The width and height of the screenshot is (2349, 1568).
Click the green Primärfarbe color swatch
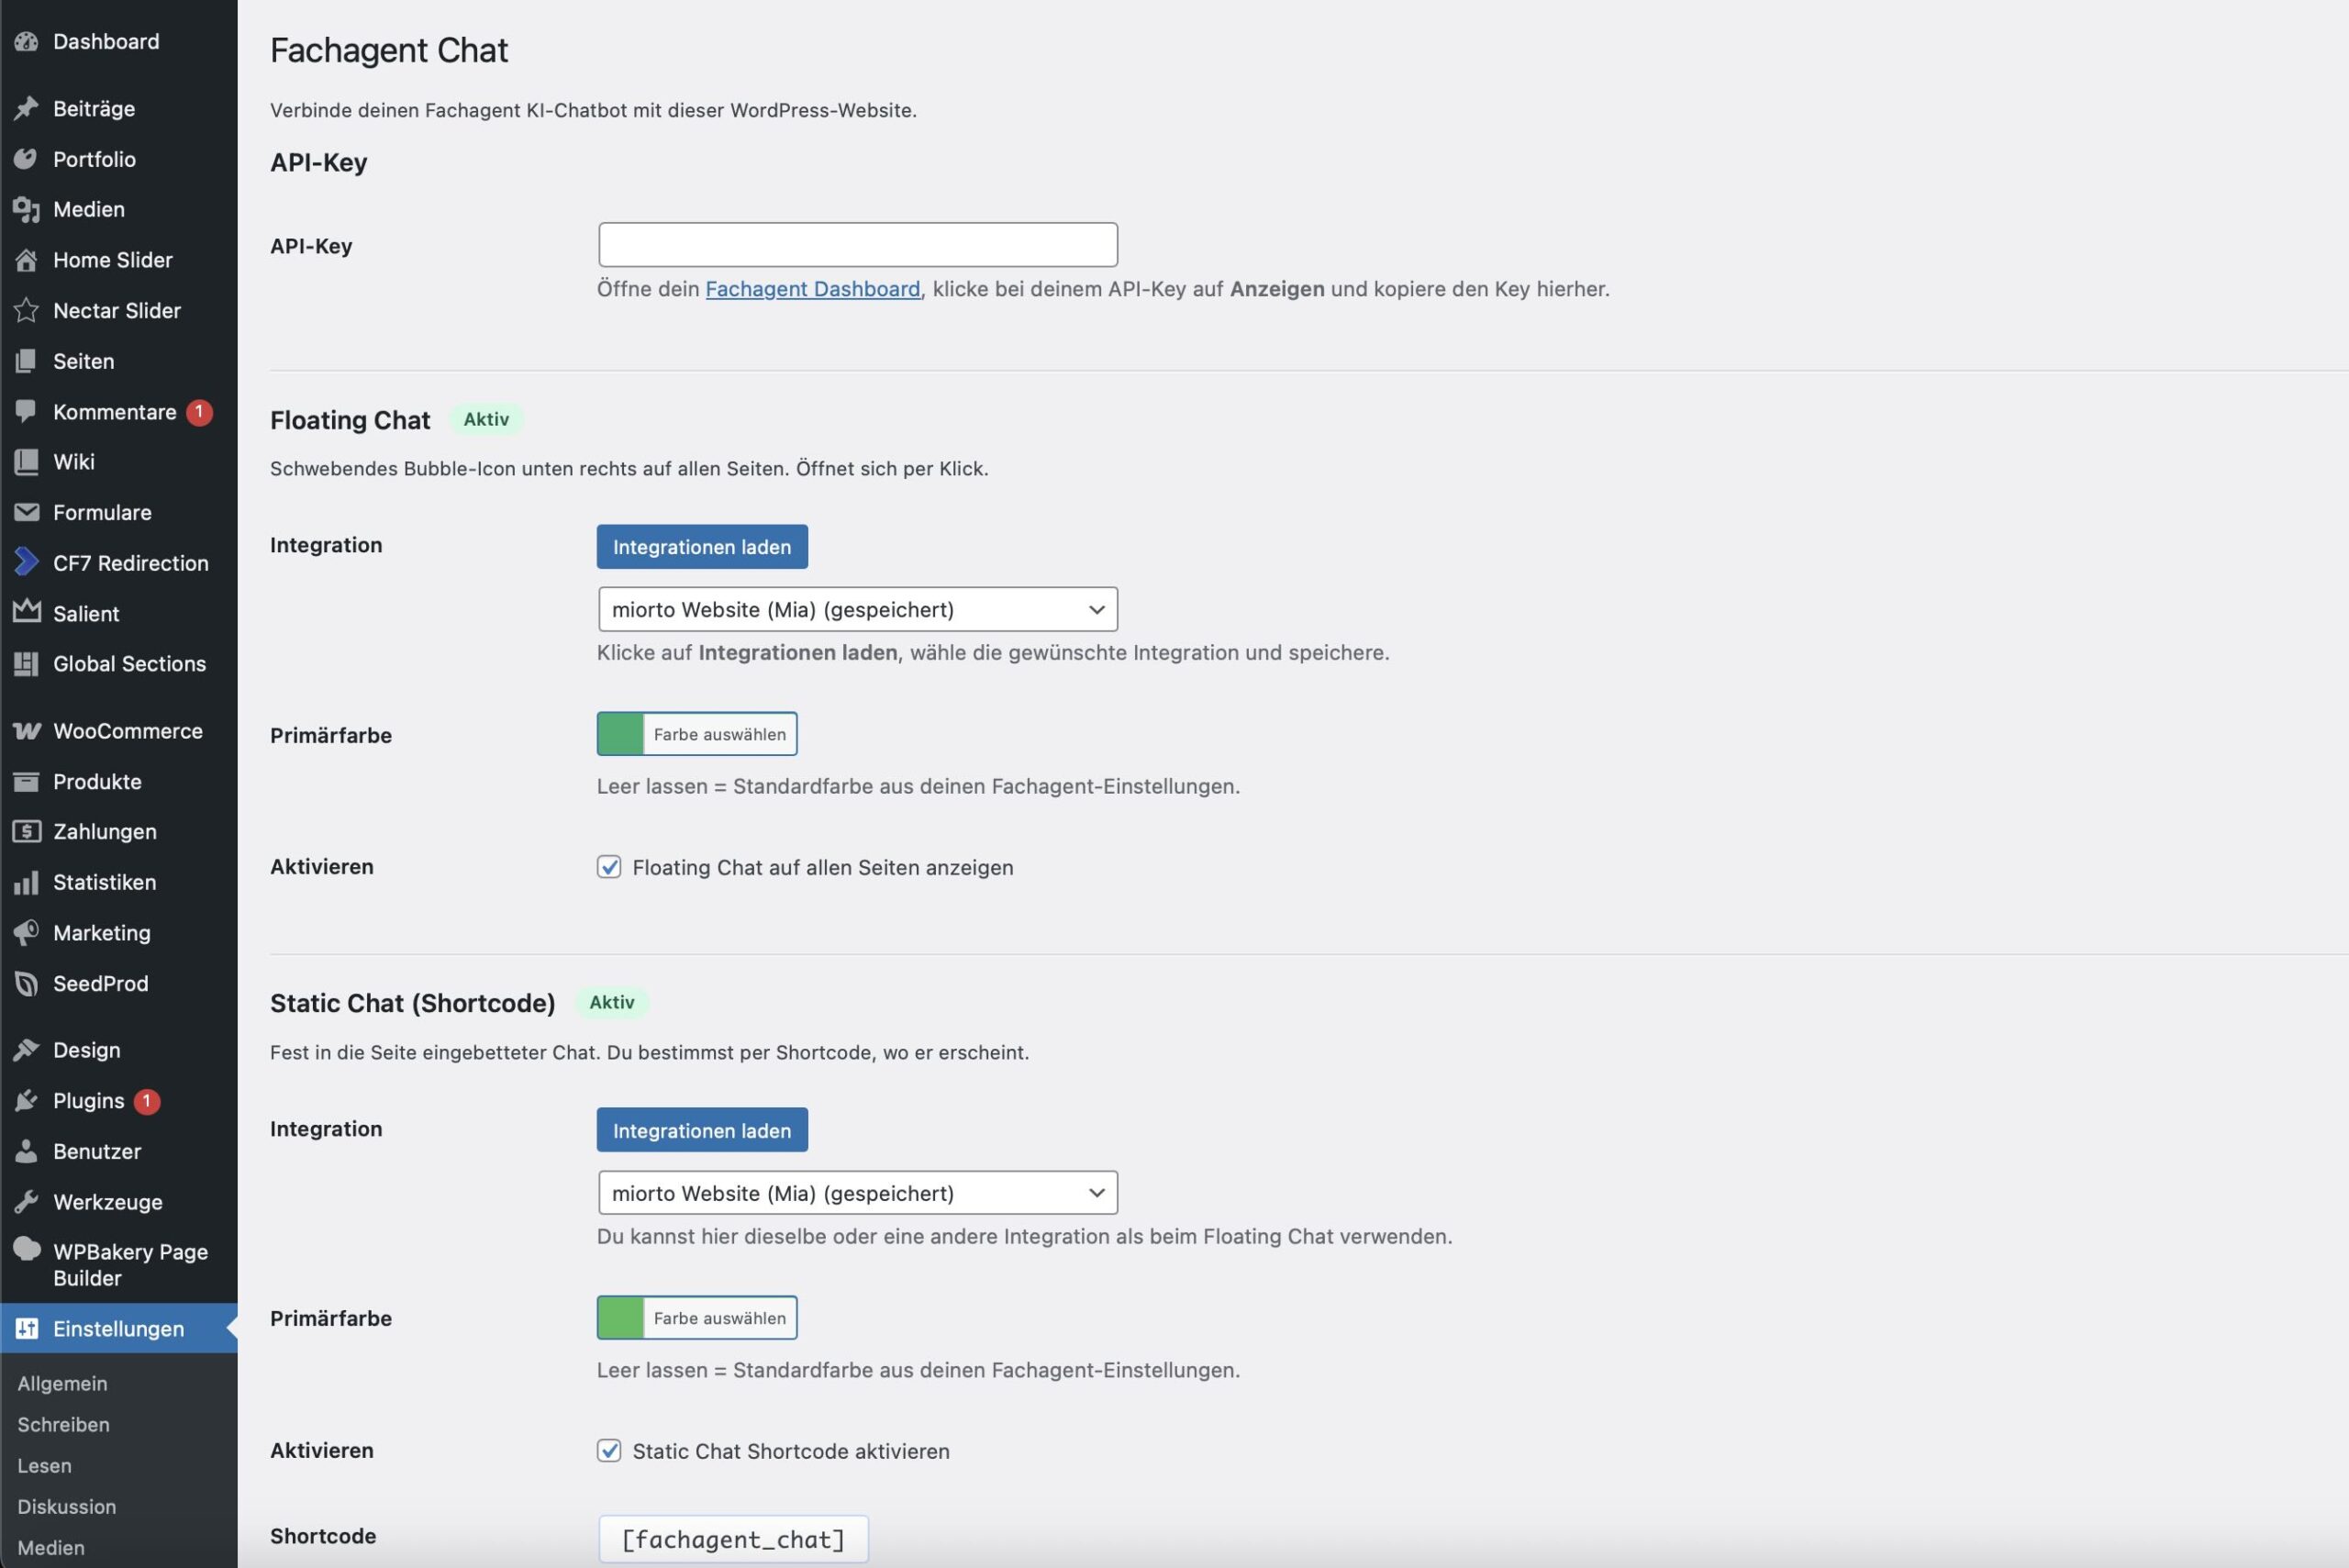(620, 733)
